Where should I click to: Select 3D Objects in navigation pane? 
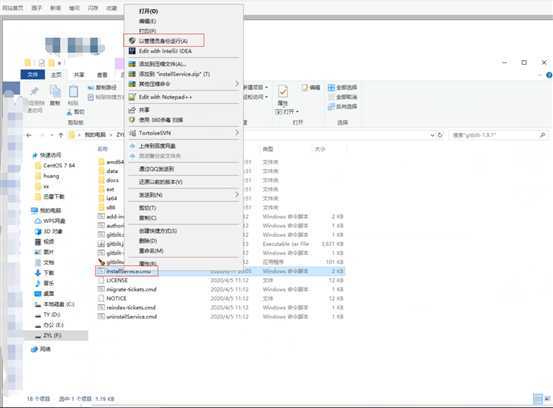pos(49,232)
